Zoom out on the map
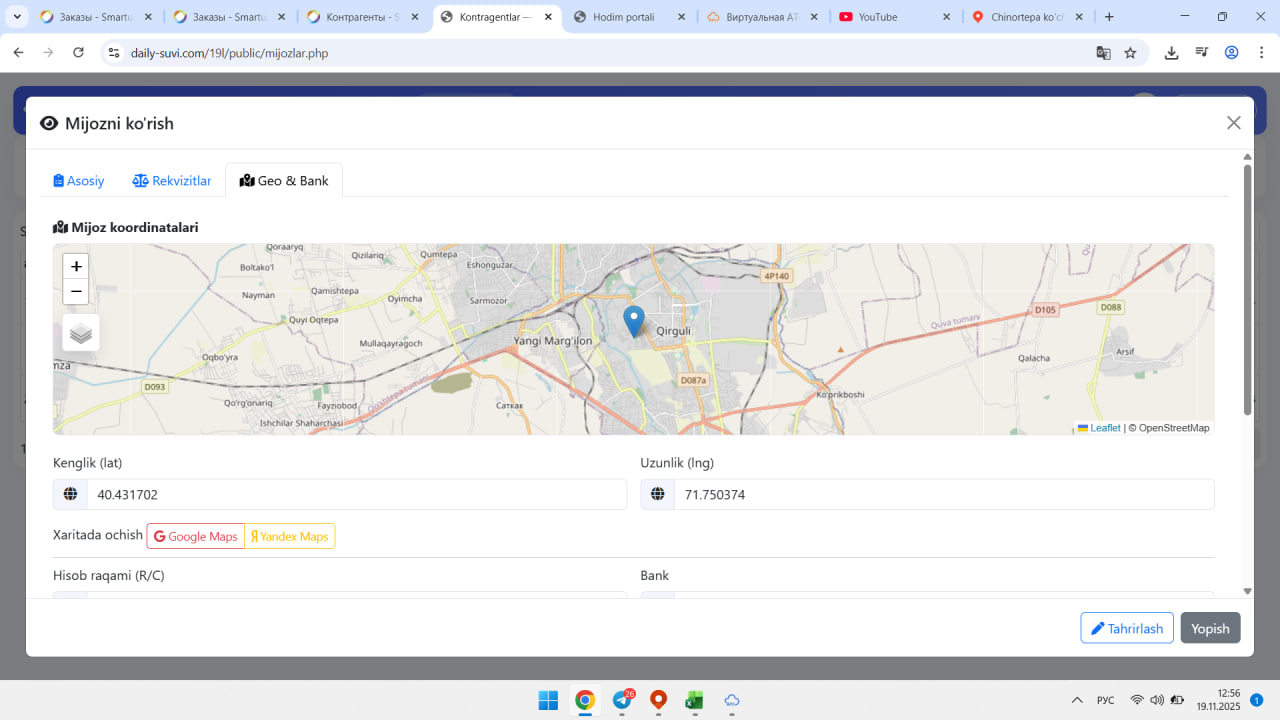1280x720 pixels. click(76, 292)
